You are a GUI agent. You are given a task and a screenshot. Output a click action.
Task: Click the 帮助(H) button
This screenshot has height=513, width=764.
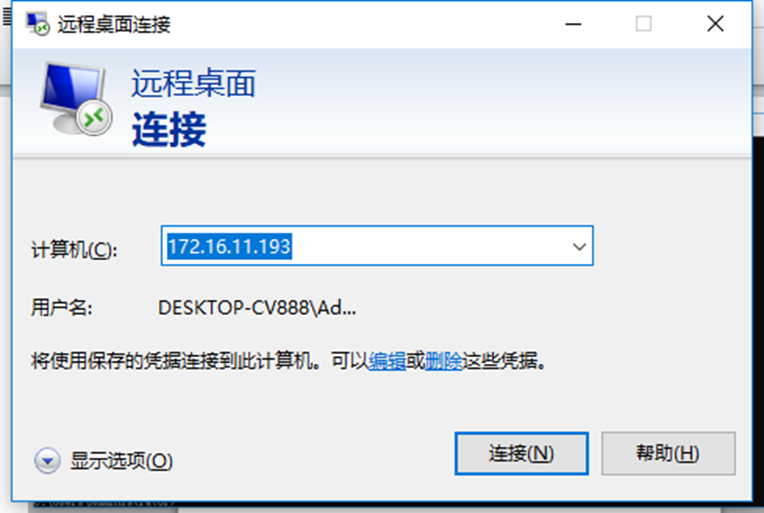click(668, 453)
